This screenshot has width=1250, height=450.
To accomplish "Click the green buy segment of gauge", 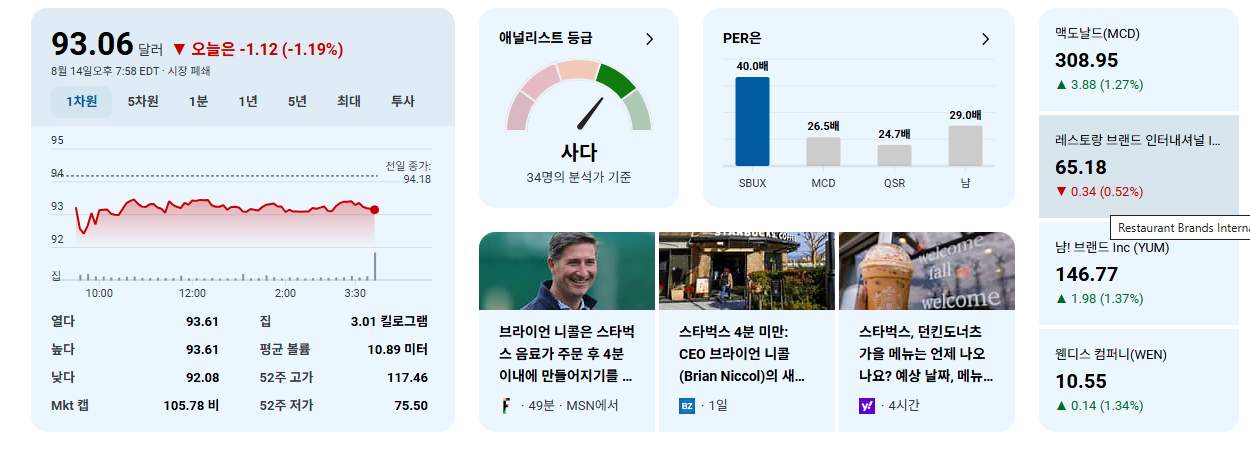I will point(615,80).
